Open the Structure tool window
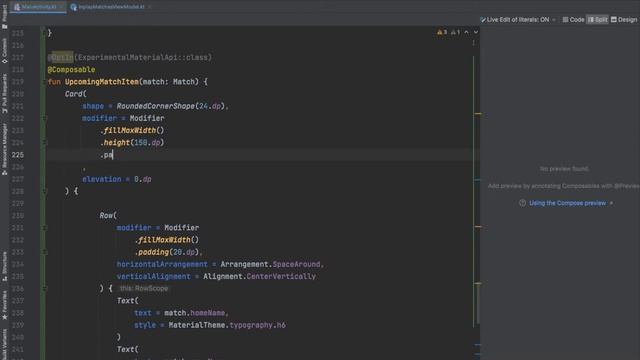This screenshot has width=640, height=360. pyautogui.click(x=4, y=267)
